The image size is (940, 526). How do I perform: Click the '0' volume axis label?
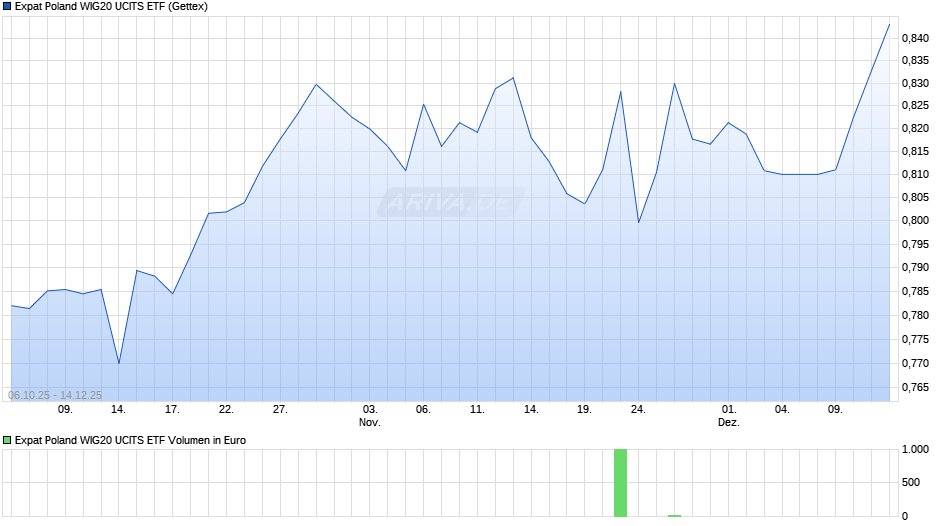905,516
